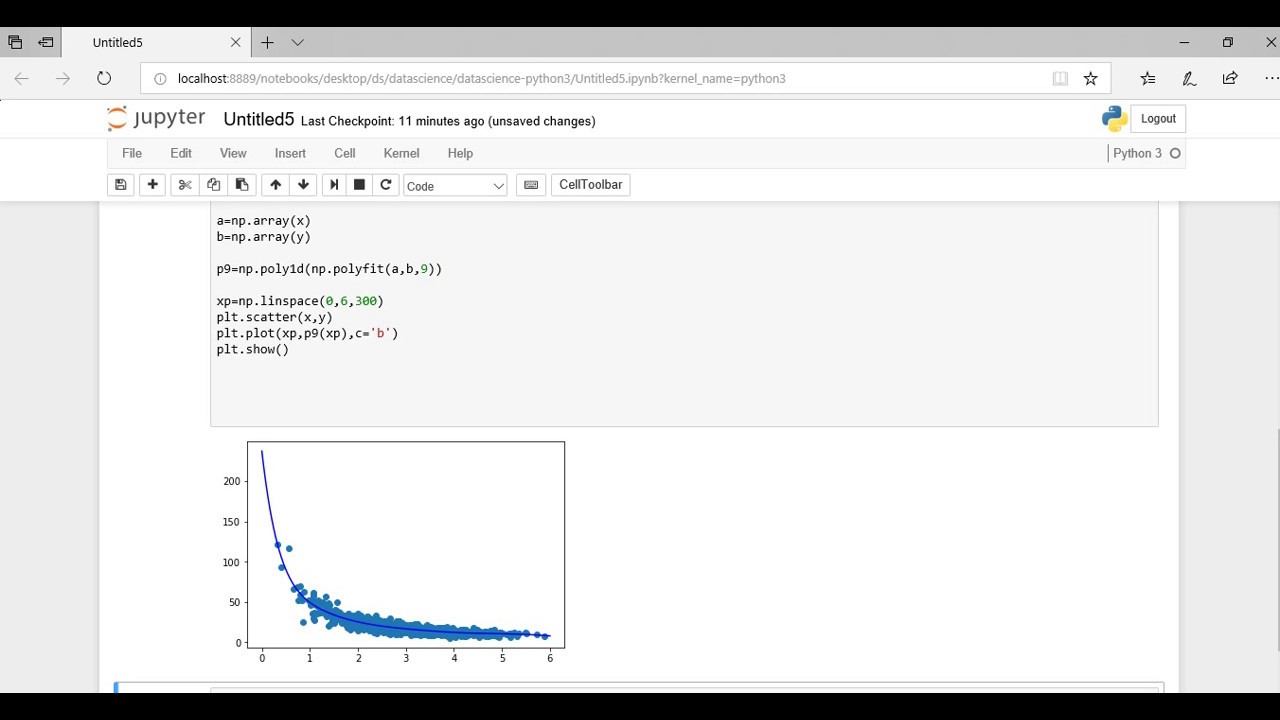Select the Untitled5 browser tab
The width and height of the screenshot is (1280, 720).
pos(158,43)
